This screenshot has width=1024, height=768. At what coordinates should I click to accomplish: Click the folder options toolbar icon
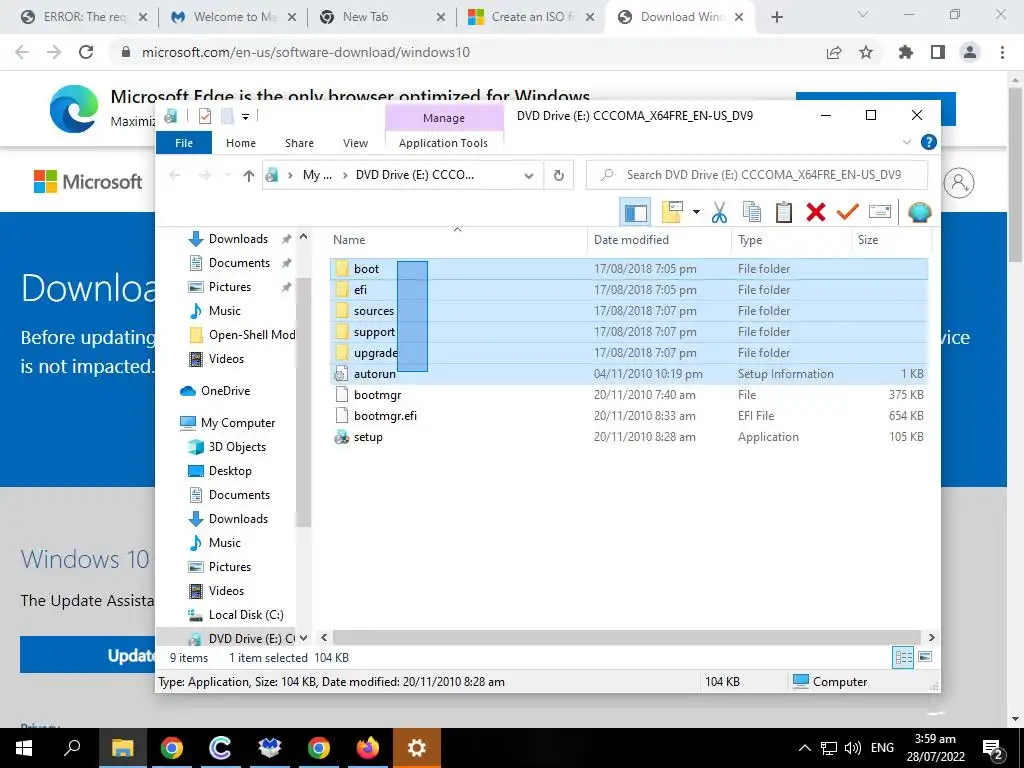(x=673, y=212)
